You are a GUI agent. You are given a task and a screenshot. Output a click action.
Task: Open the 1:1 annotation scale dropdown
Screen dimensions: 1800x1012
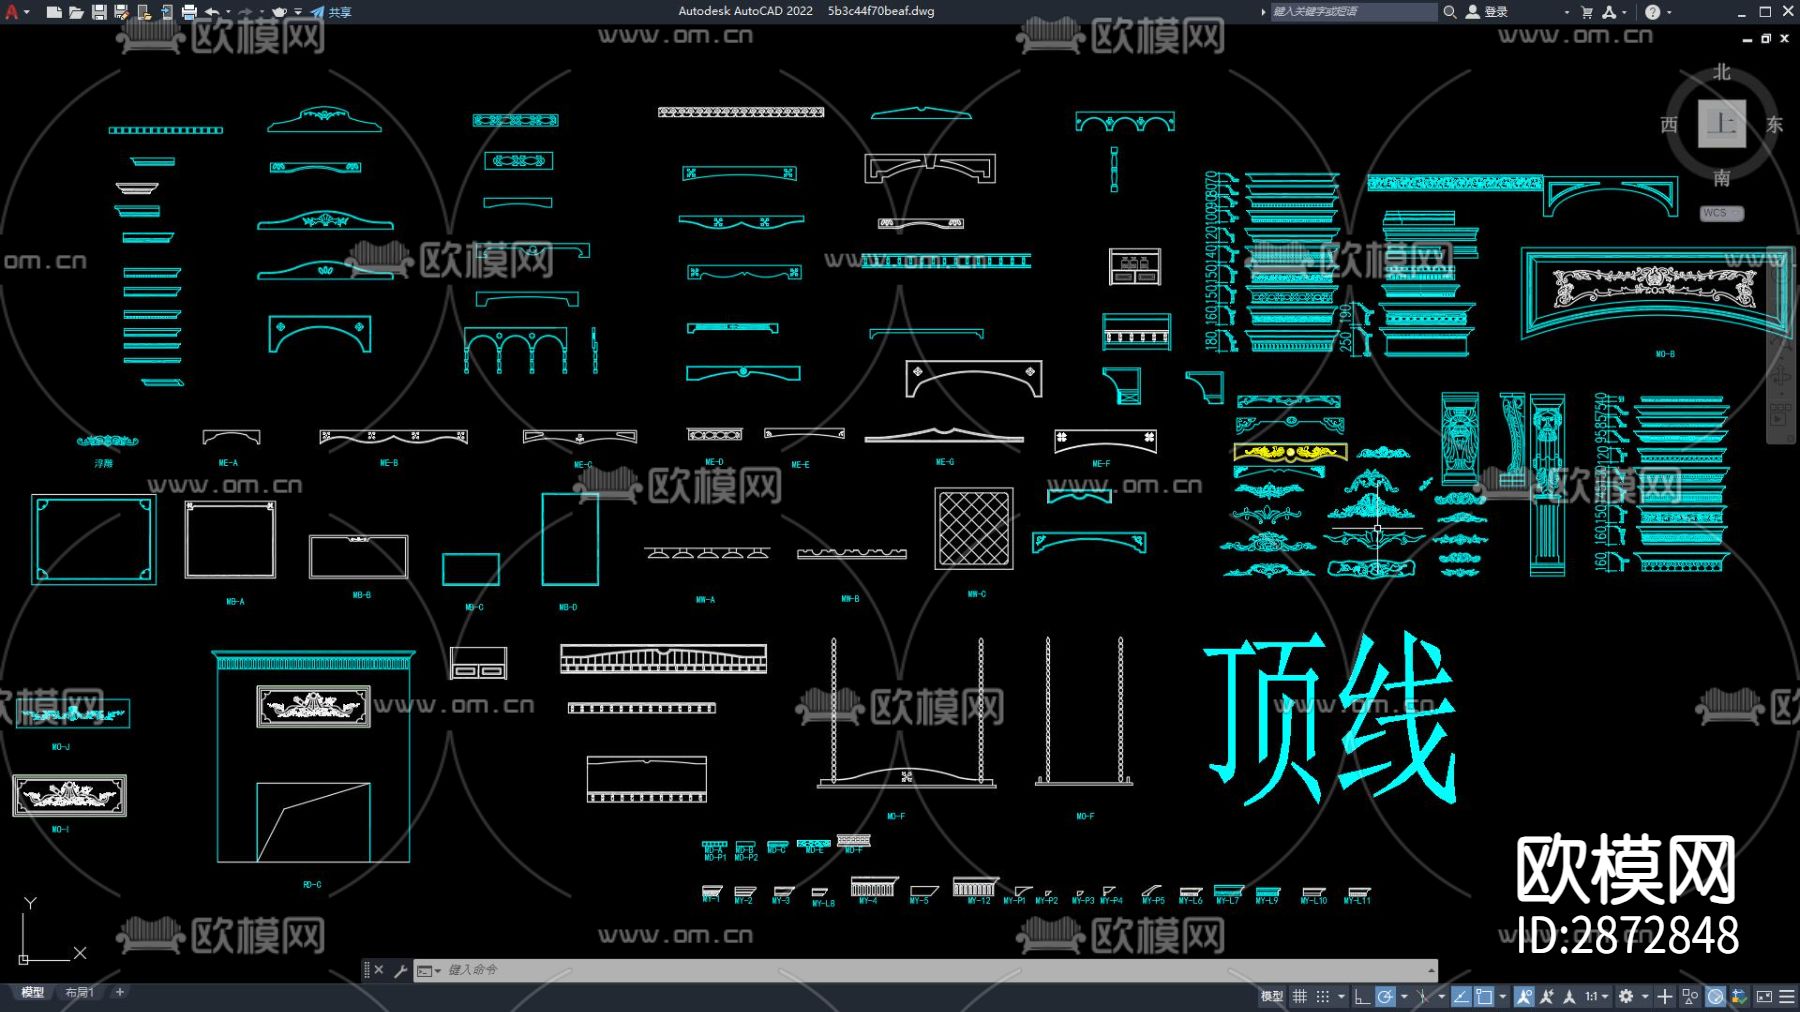click(x=1596, y=996)
